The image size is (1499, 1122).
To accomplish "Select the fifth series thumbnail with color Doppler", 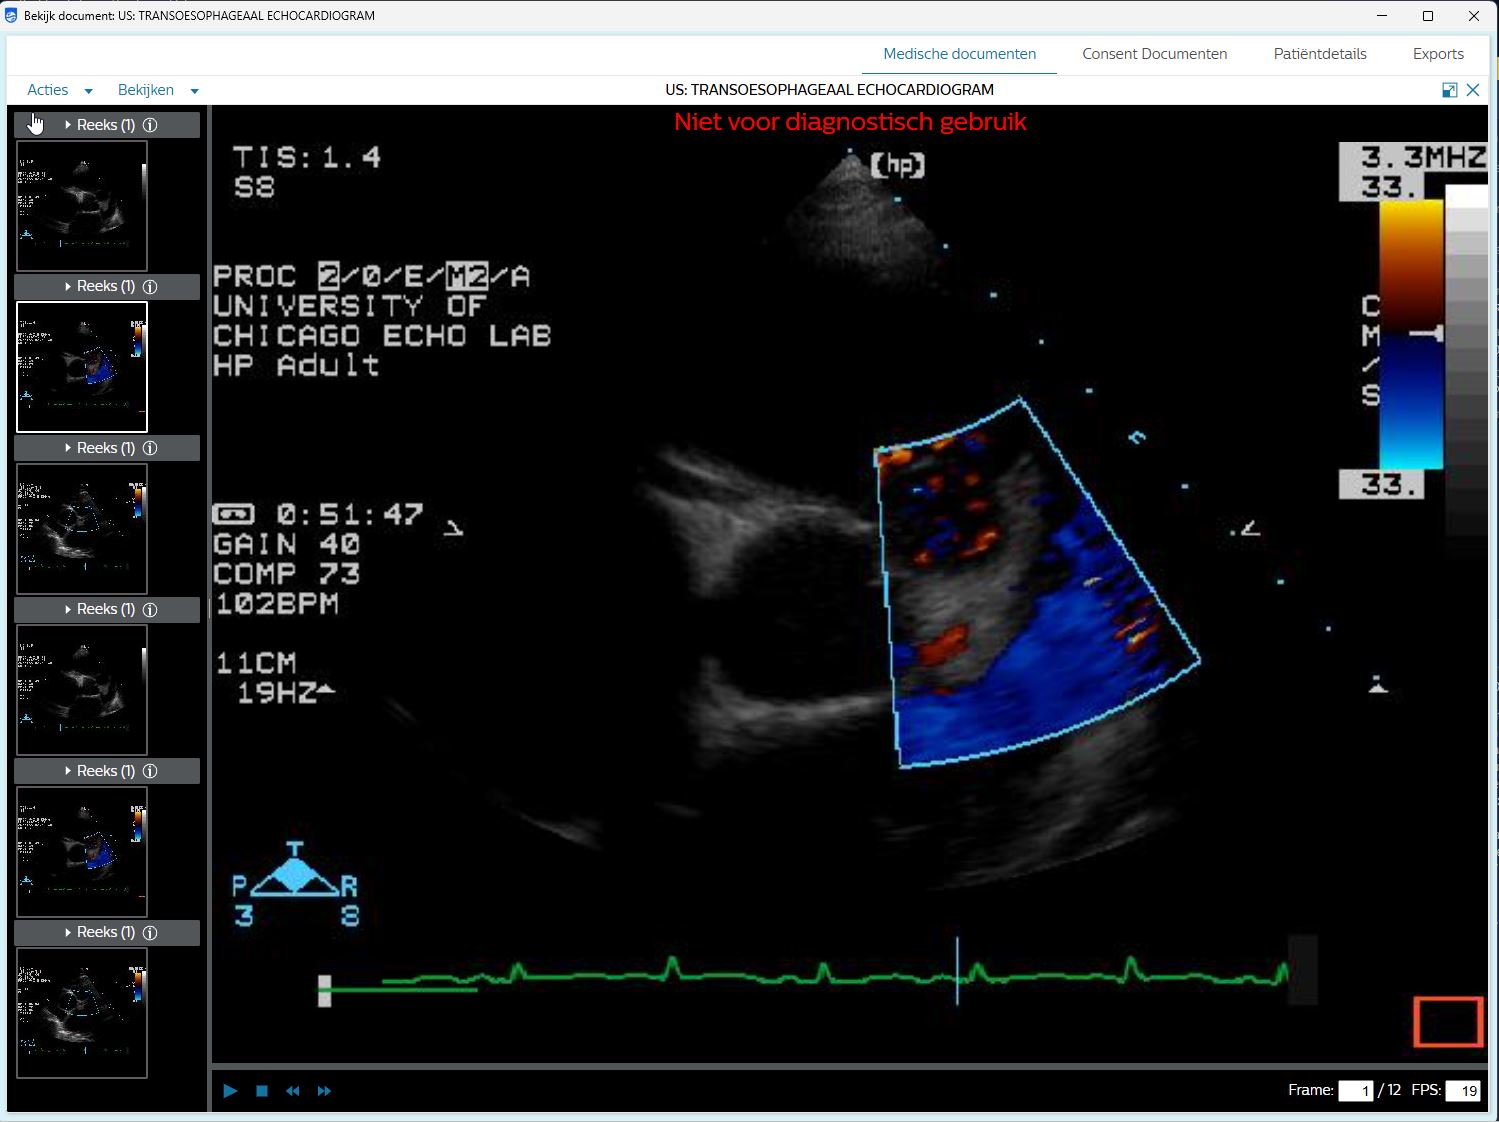I will click(x=82, y=852).
